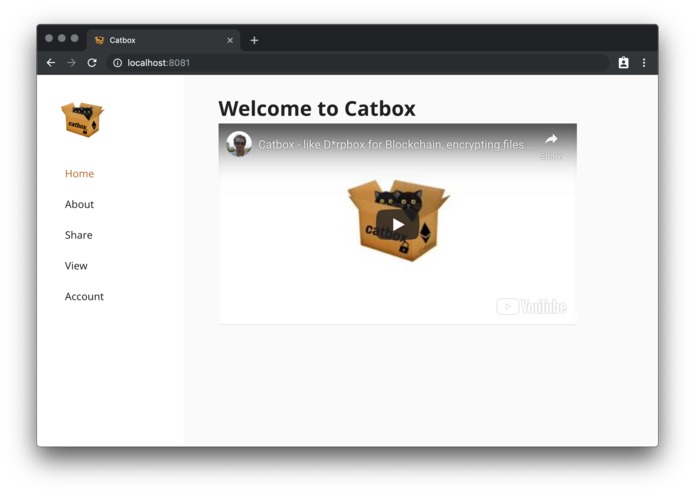
Task: Click the address bar showing localhost:8081
Action: point(357,63)
